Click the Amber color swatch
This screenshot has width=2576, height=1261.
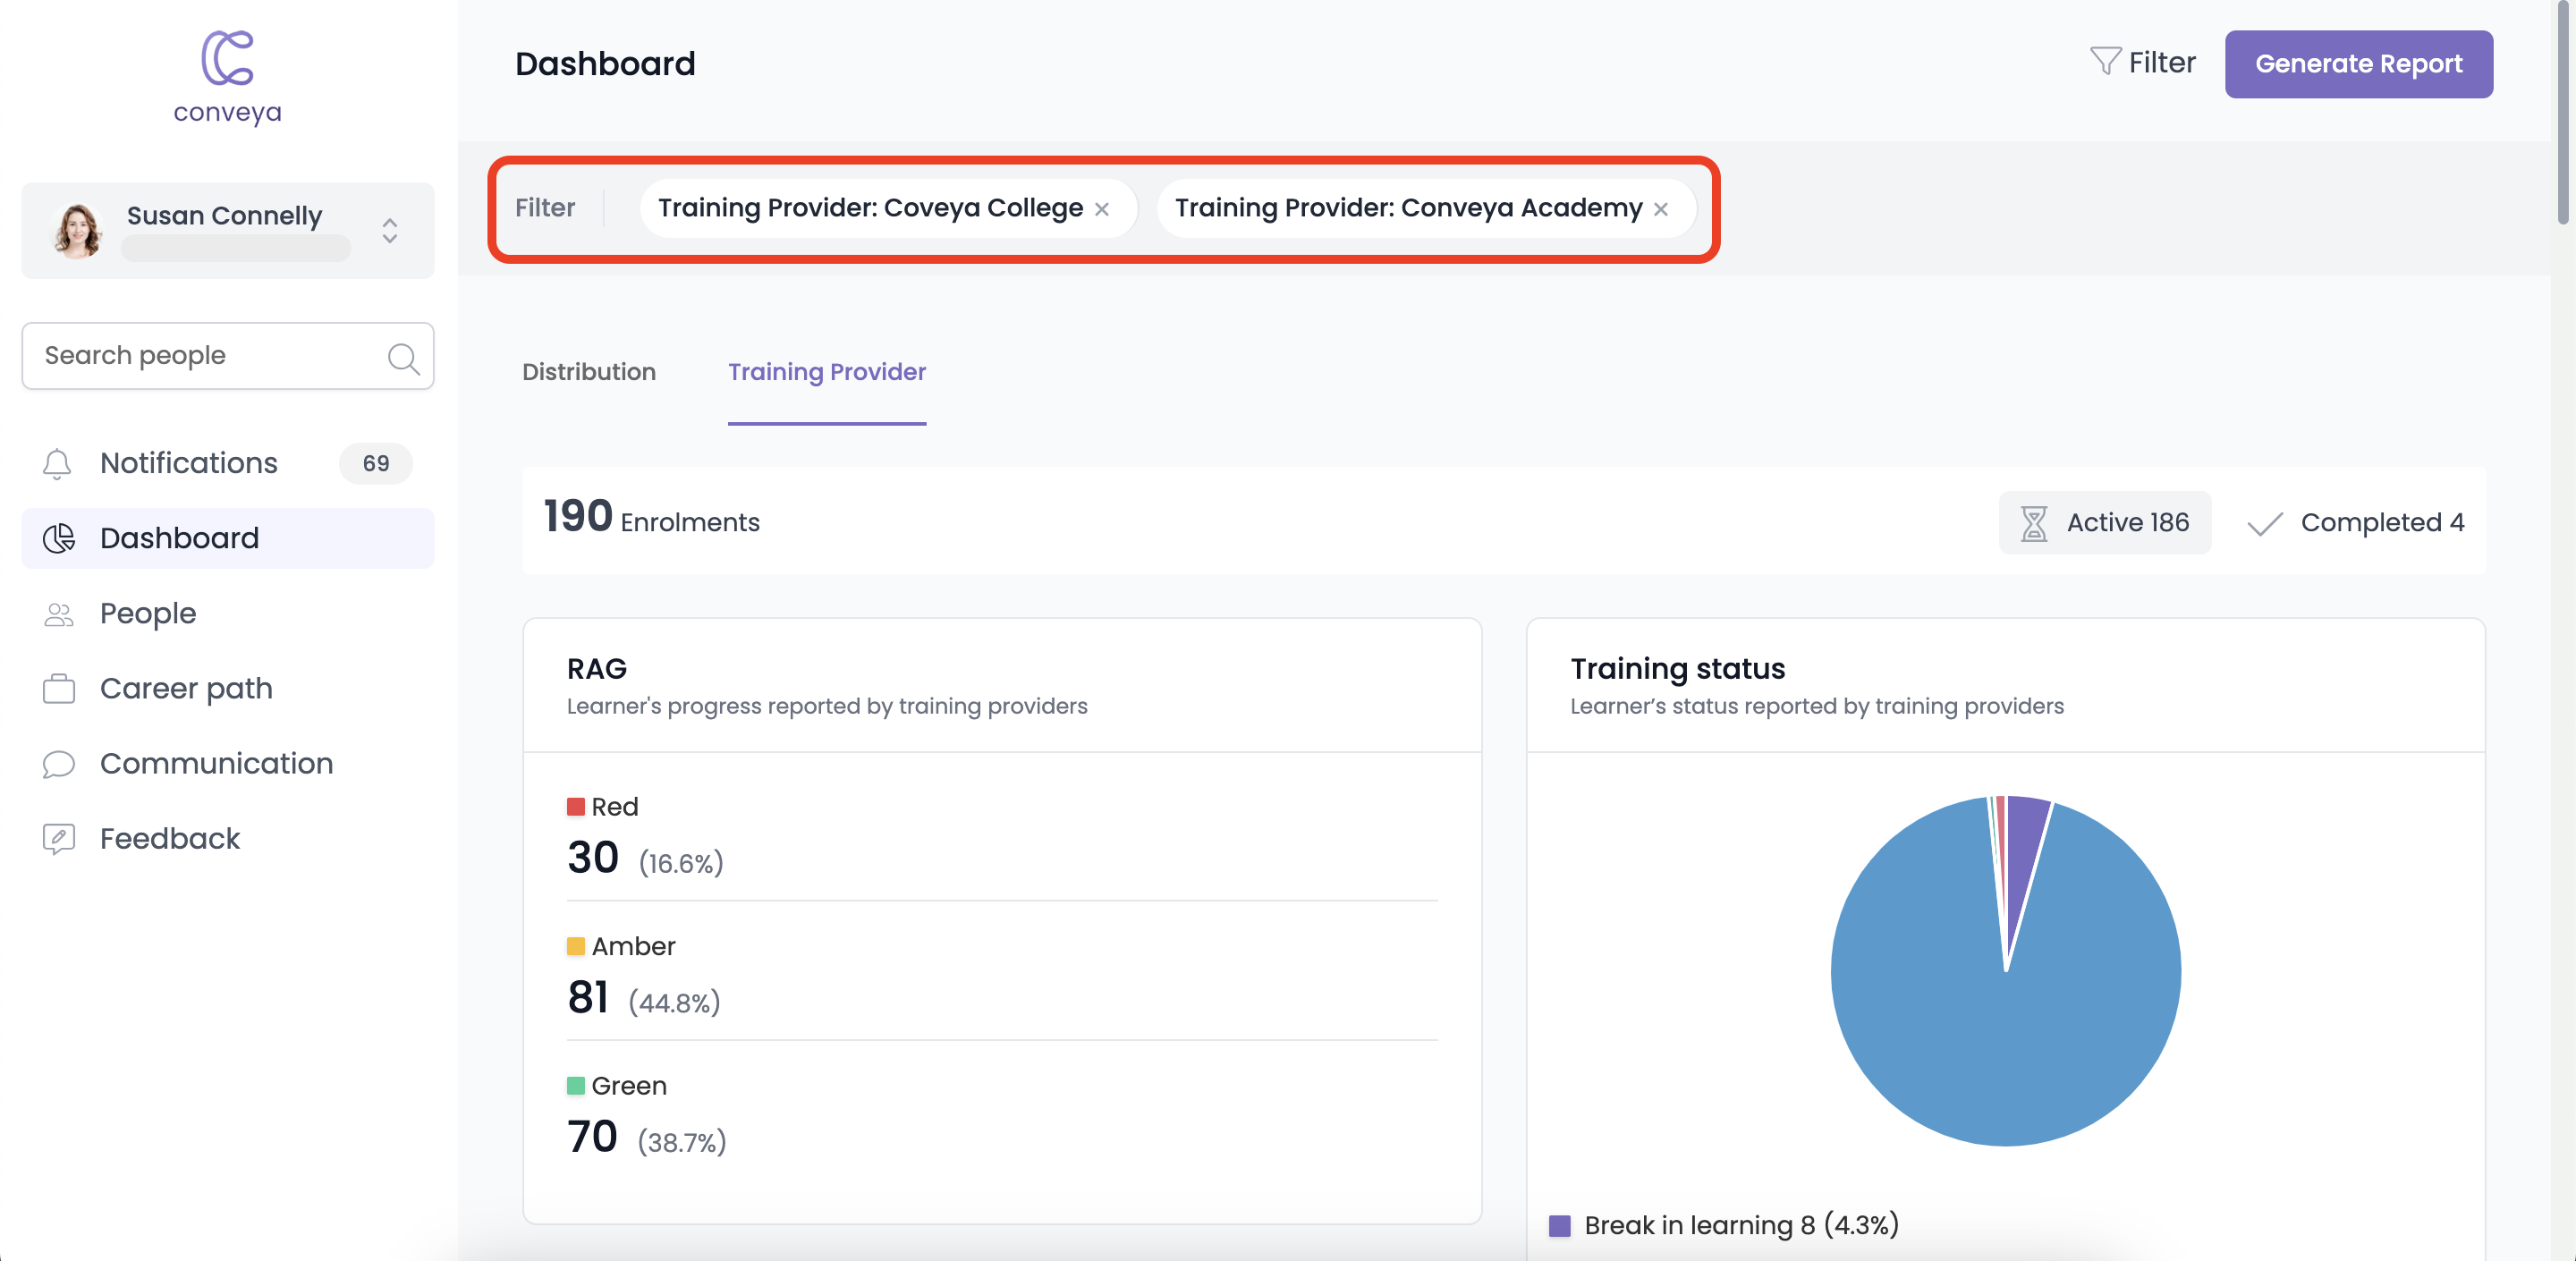pos(576,946)
